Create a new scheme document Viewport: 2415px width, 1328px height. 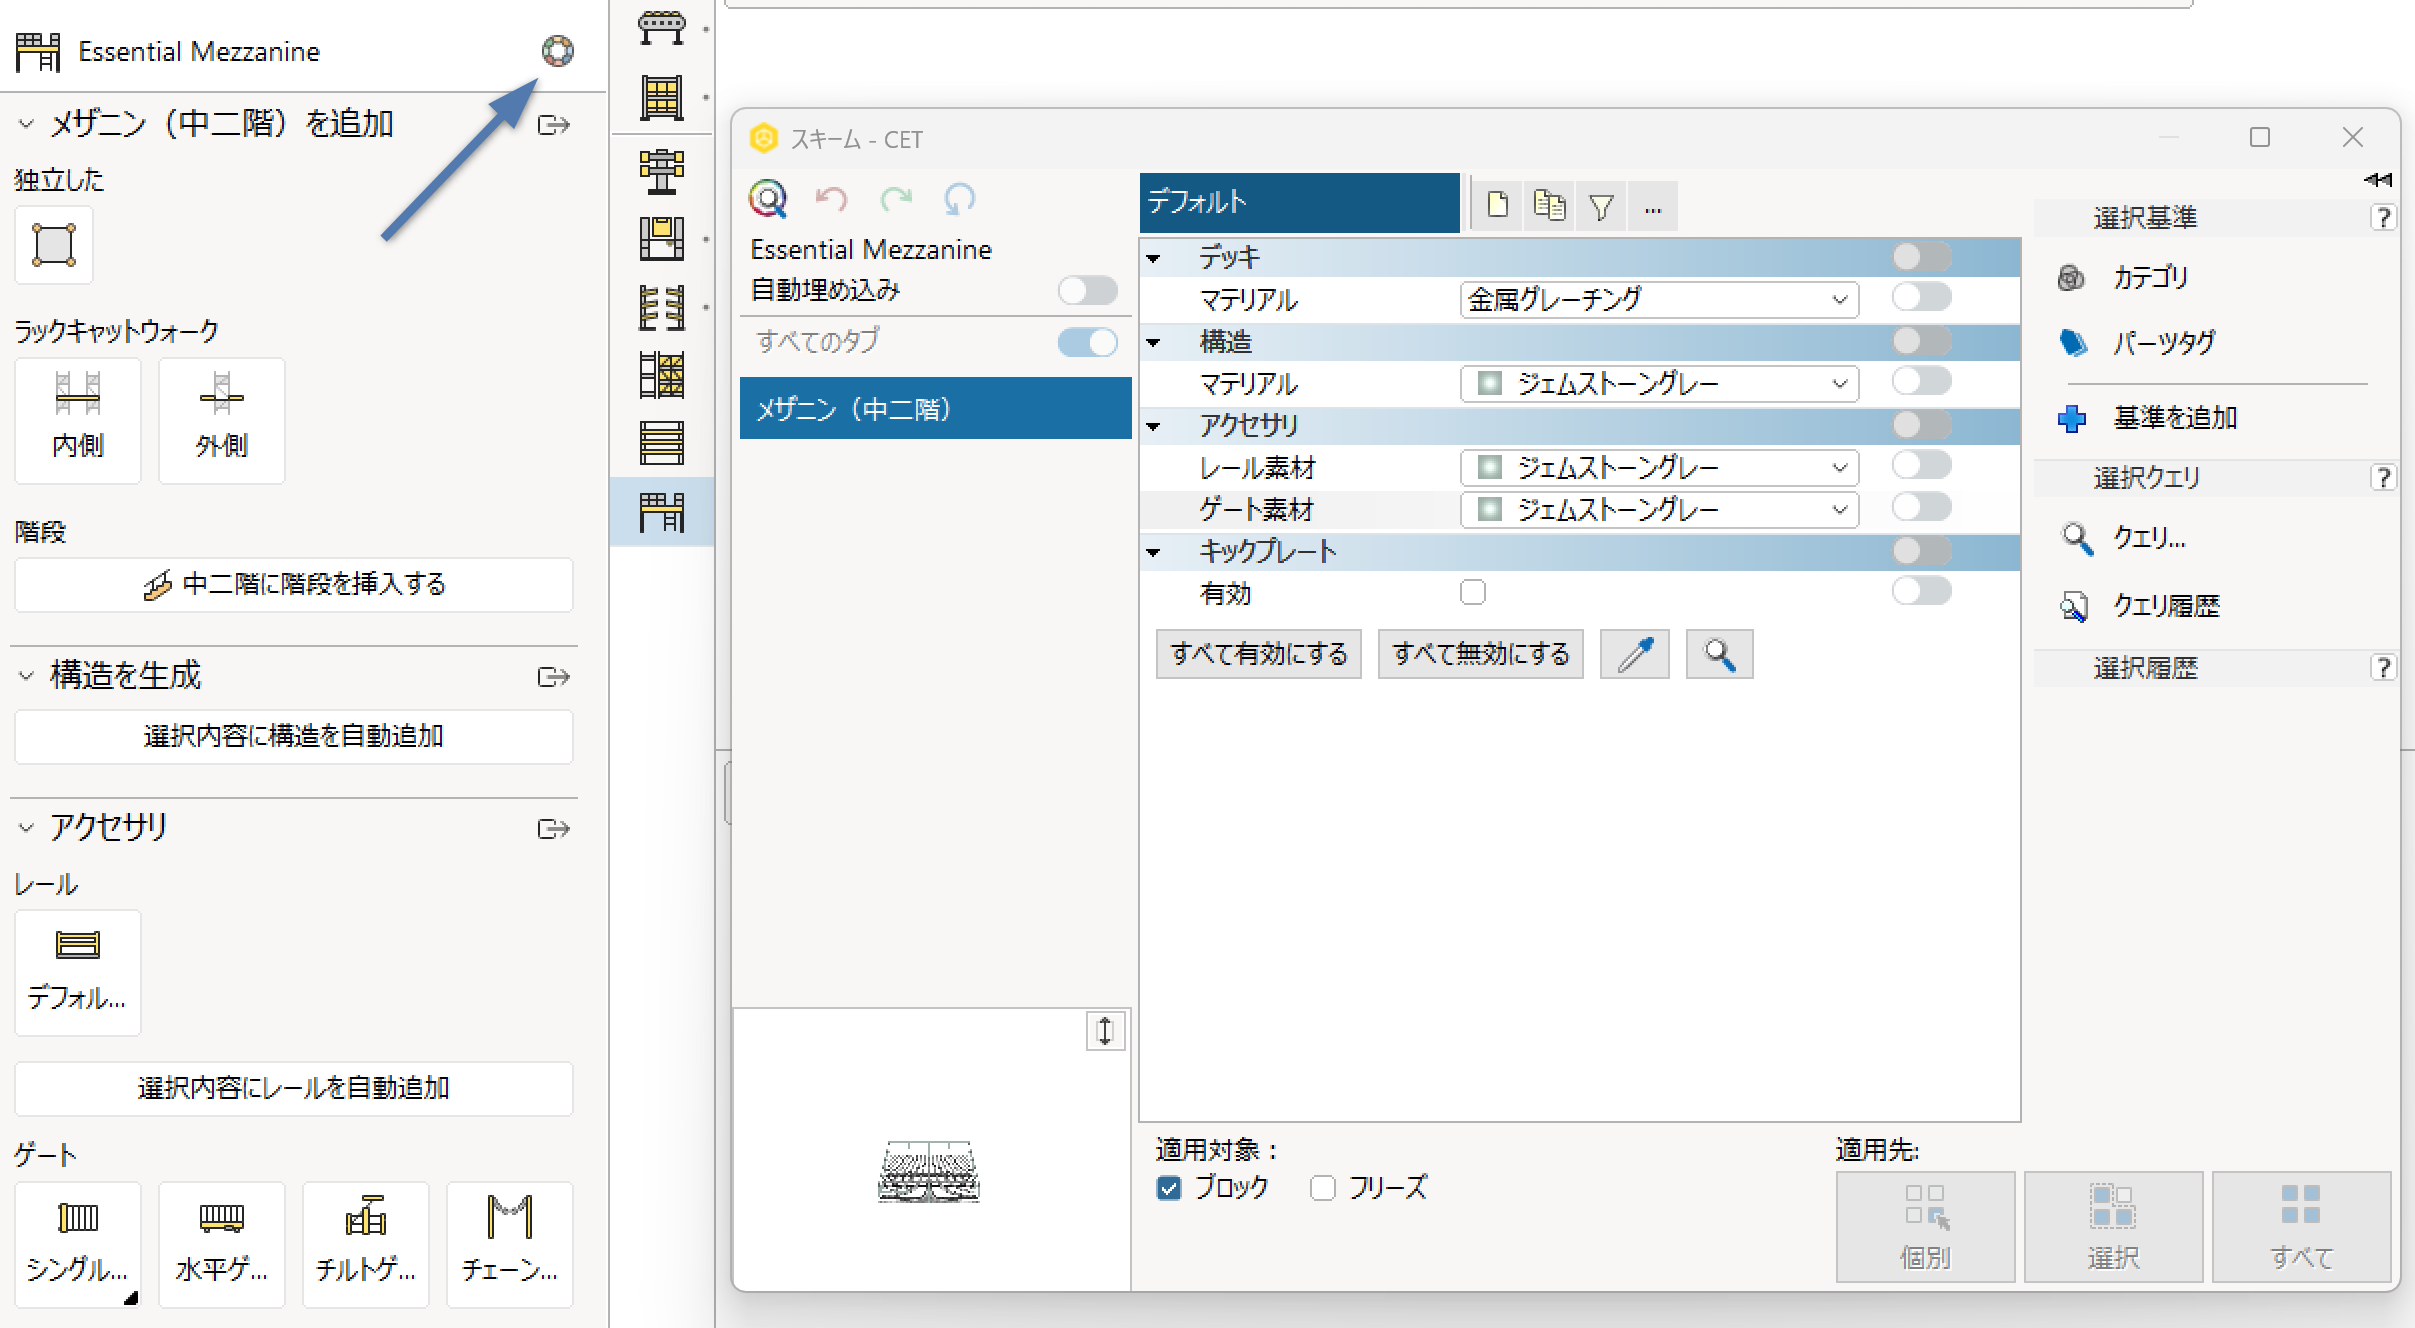pos(1497,205)
